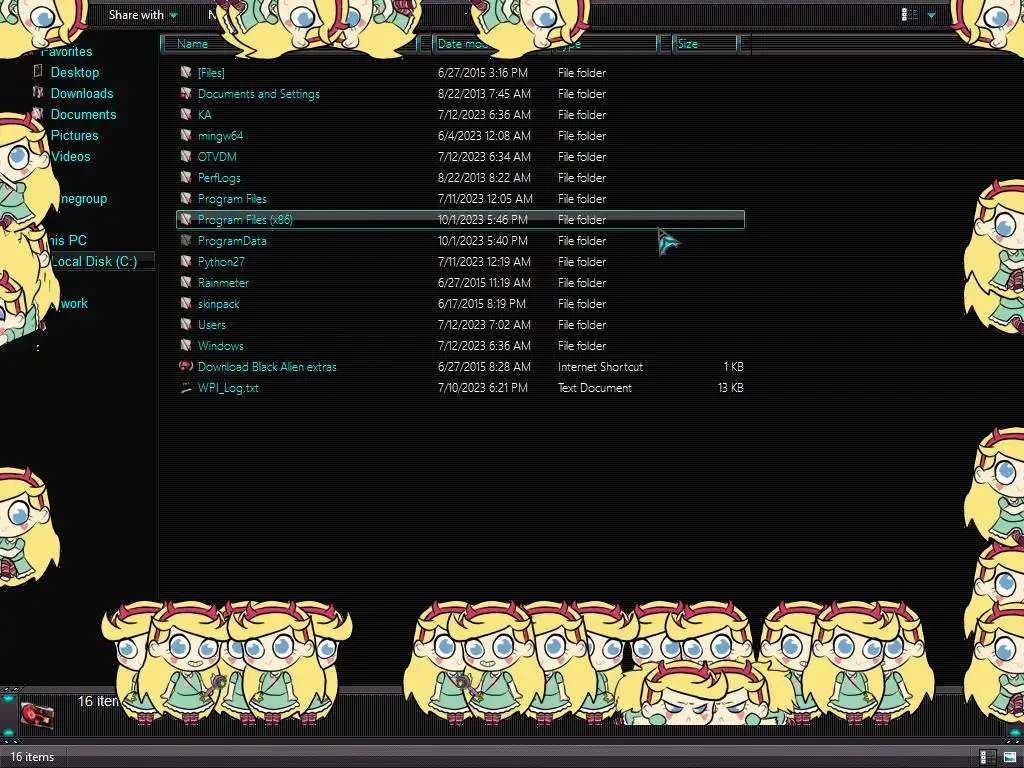Screen dimensions: 1024x768
Task: Click the ProgramData folder icon
Action: [186, 240]
